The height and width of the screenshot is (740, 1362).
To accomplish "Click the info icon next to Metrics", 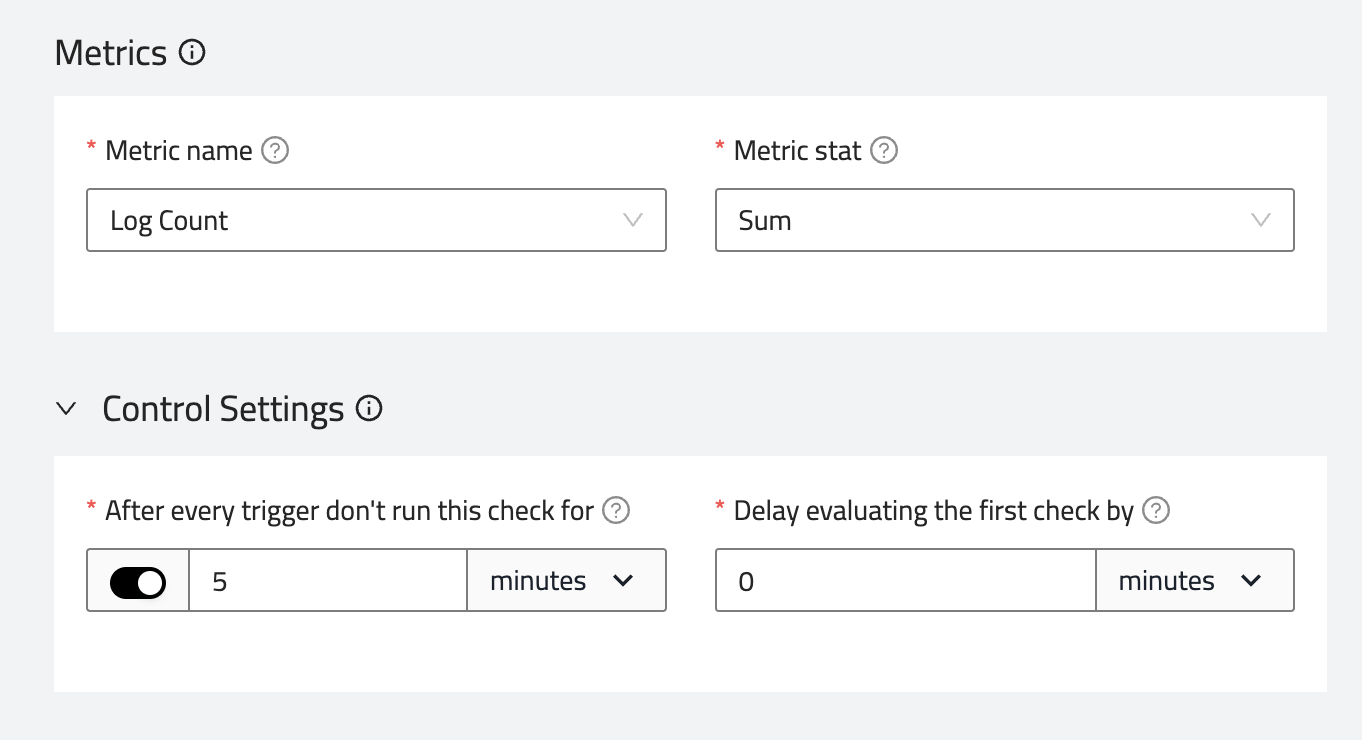I will (x=192, y=52).
